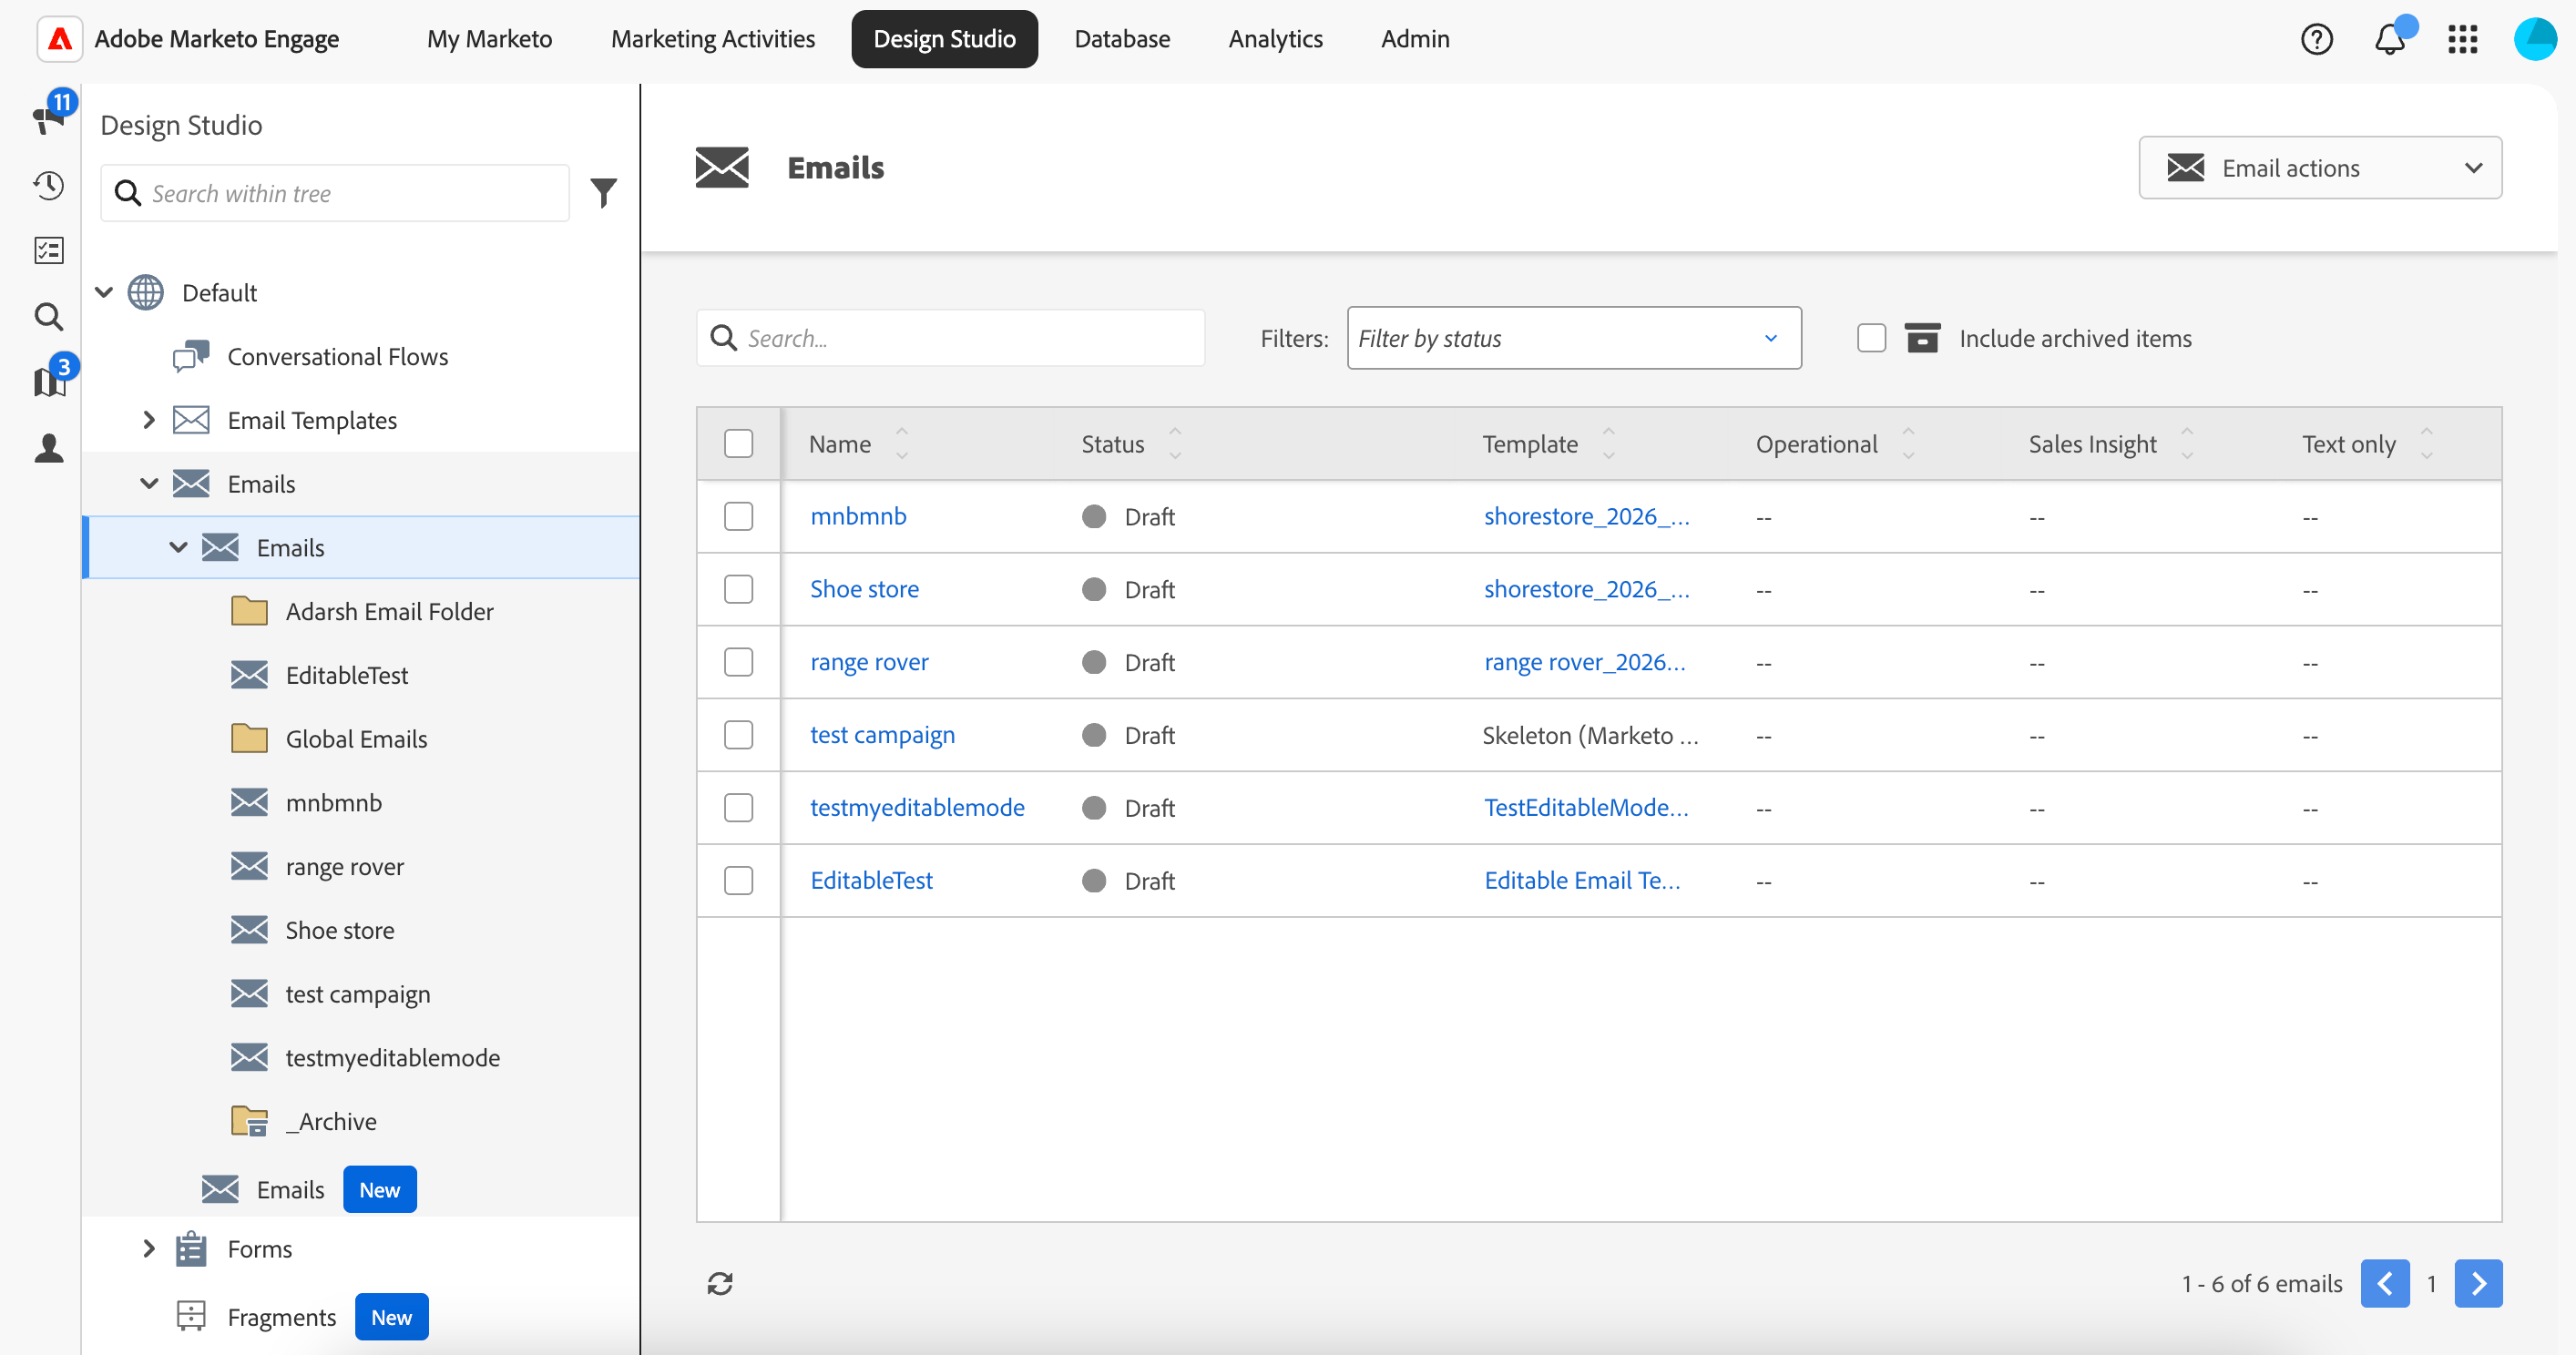Viewport: 2576px width, 1355px height.
Task: Open the Email actions dropdown
Action: [2320, 167]
